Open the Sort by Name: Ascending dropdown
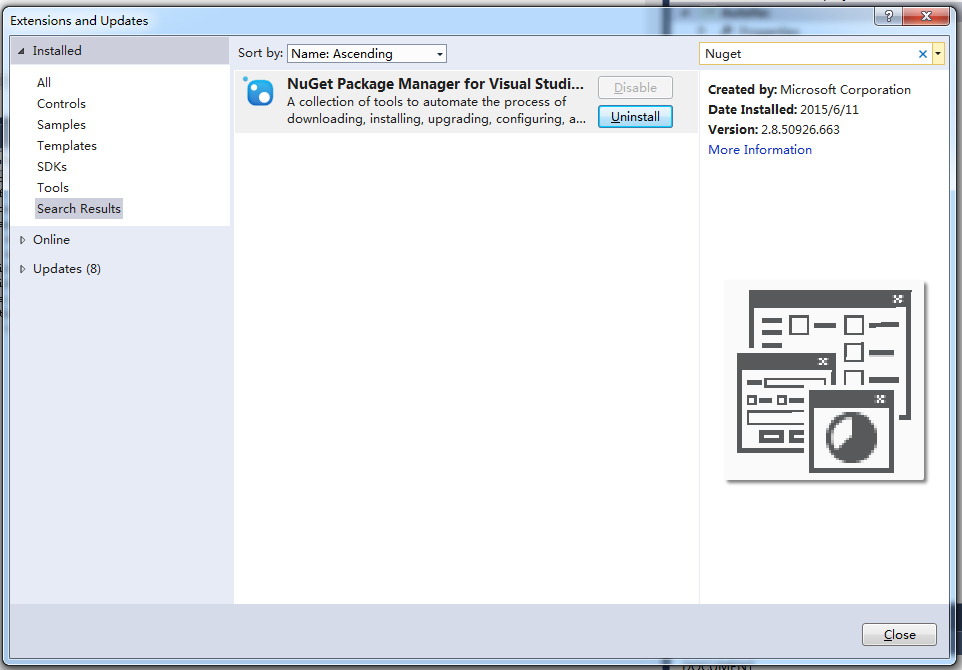 (x=367, y=54)
